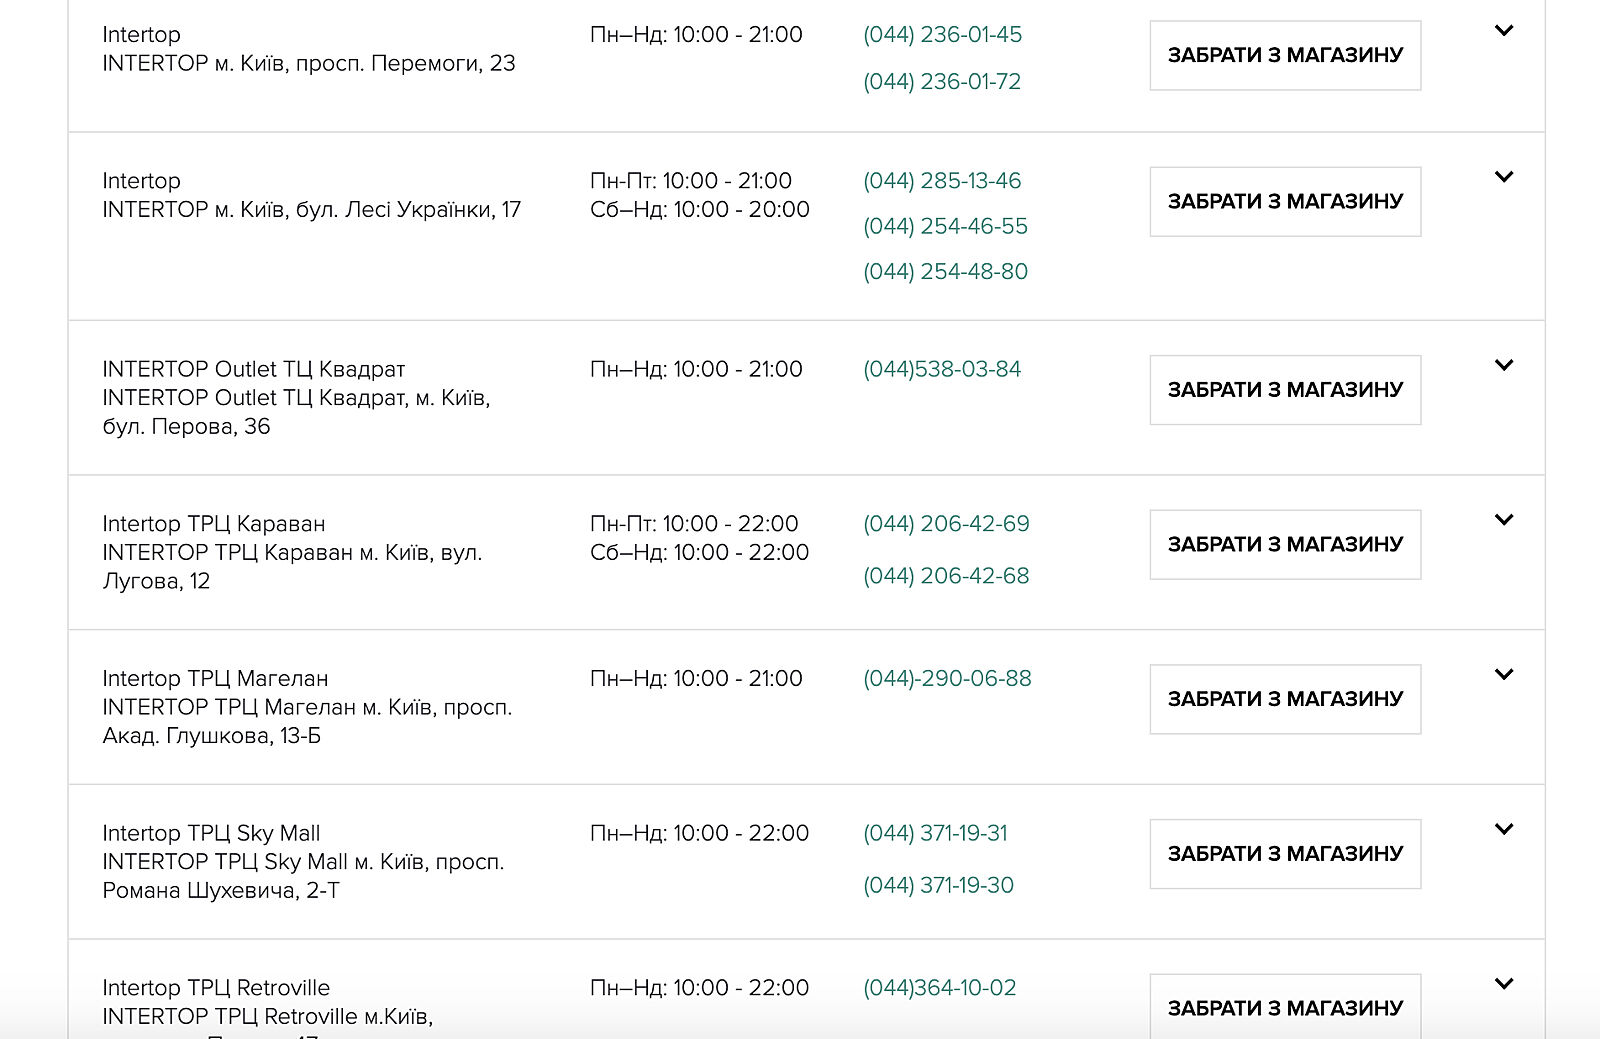Pick up from store at просп. Перемоги, 23
The height and width of the screenshot is (1039, 1600).
1285,56
